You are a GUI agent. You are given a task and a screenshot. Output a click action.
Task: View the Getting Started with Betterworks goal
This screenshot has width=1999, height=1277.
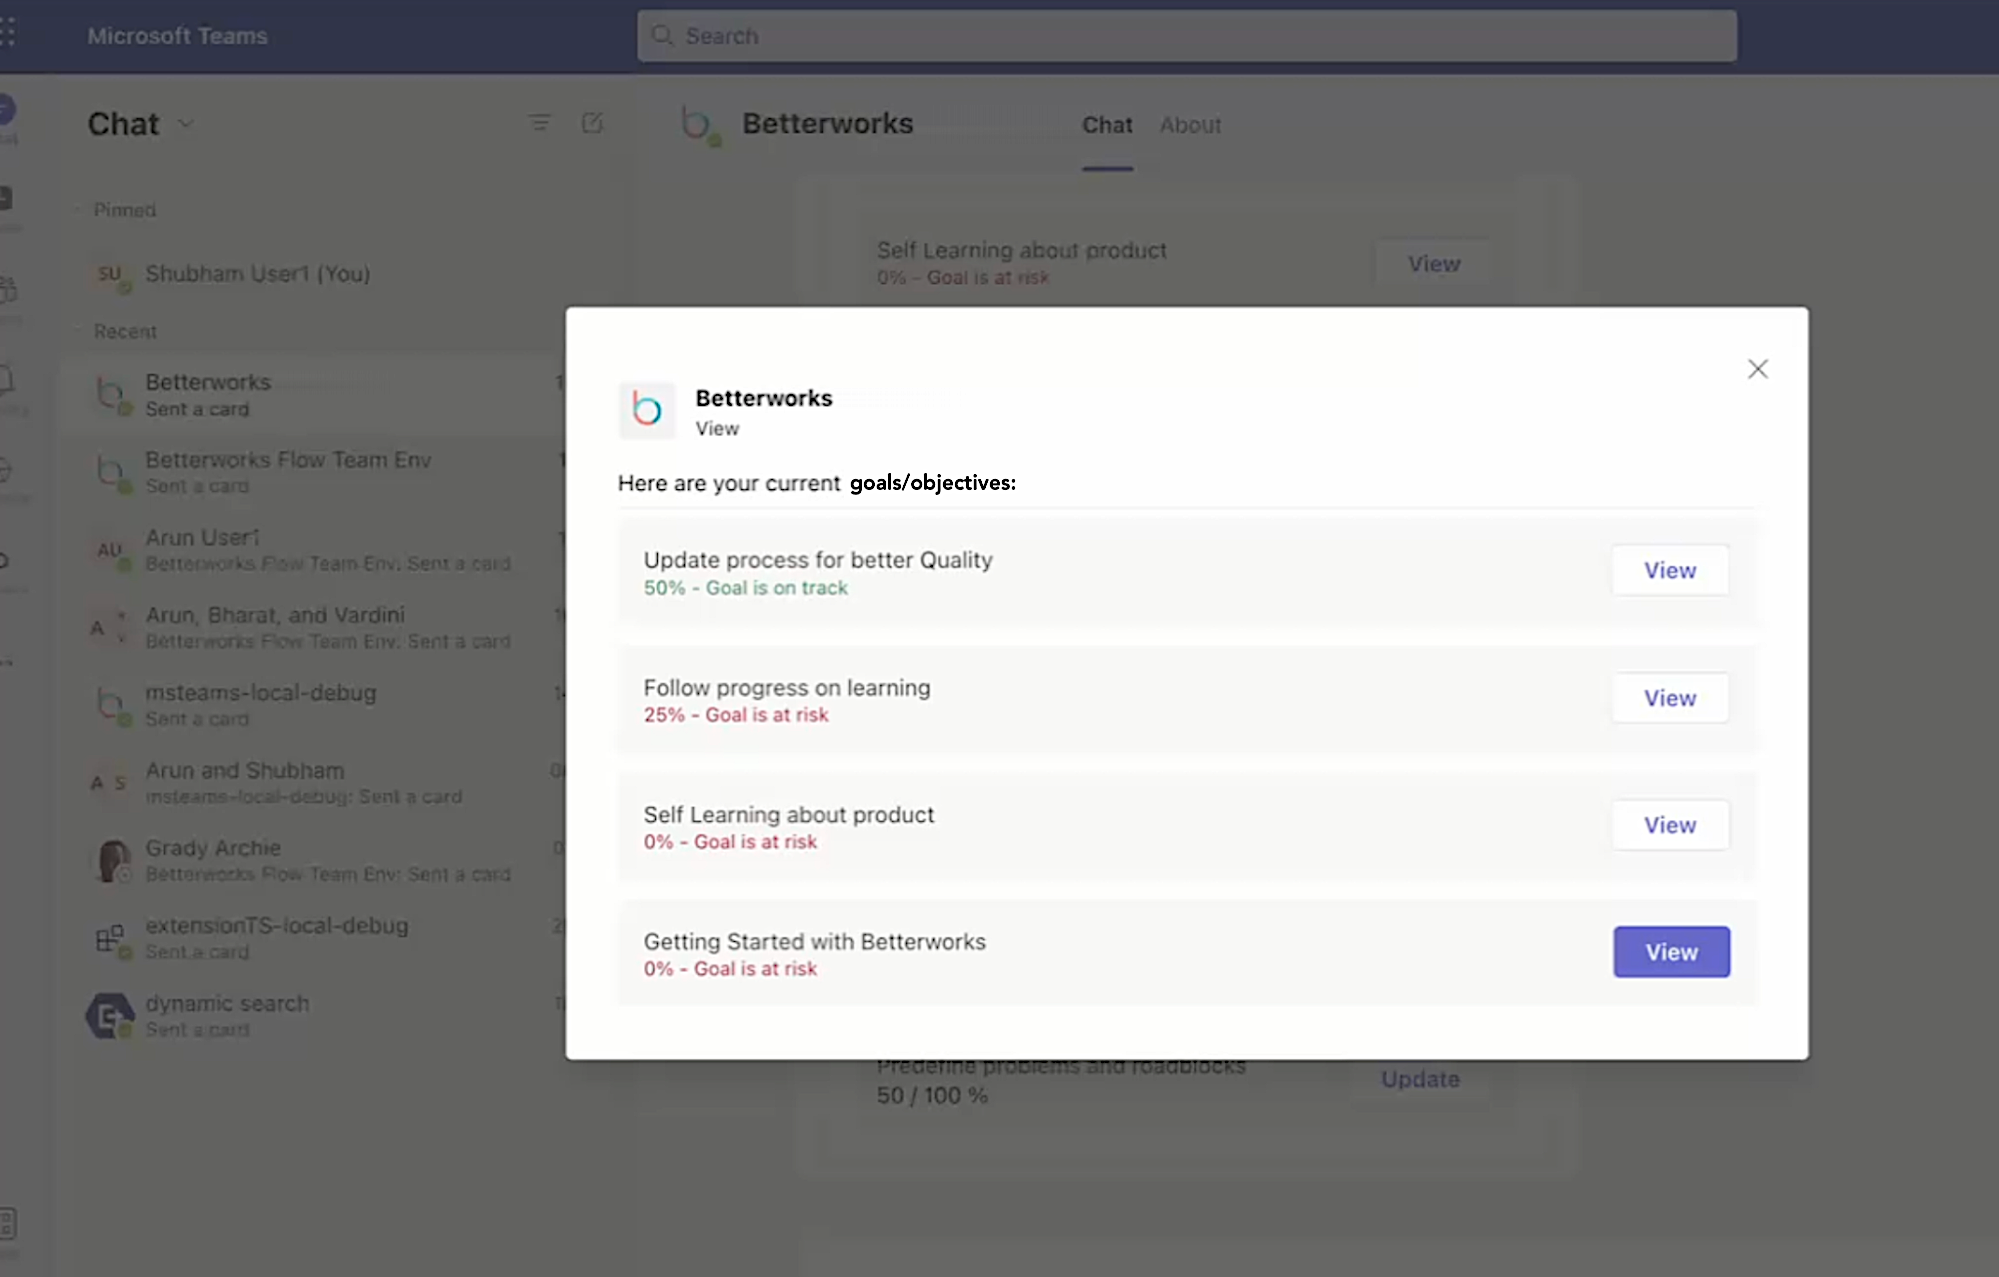pyautogui.click(x=1671, y=952)
